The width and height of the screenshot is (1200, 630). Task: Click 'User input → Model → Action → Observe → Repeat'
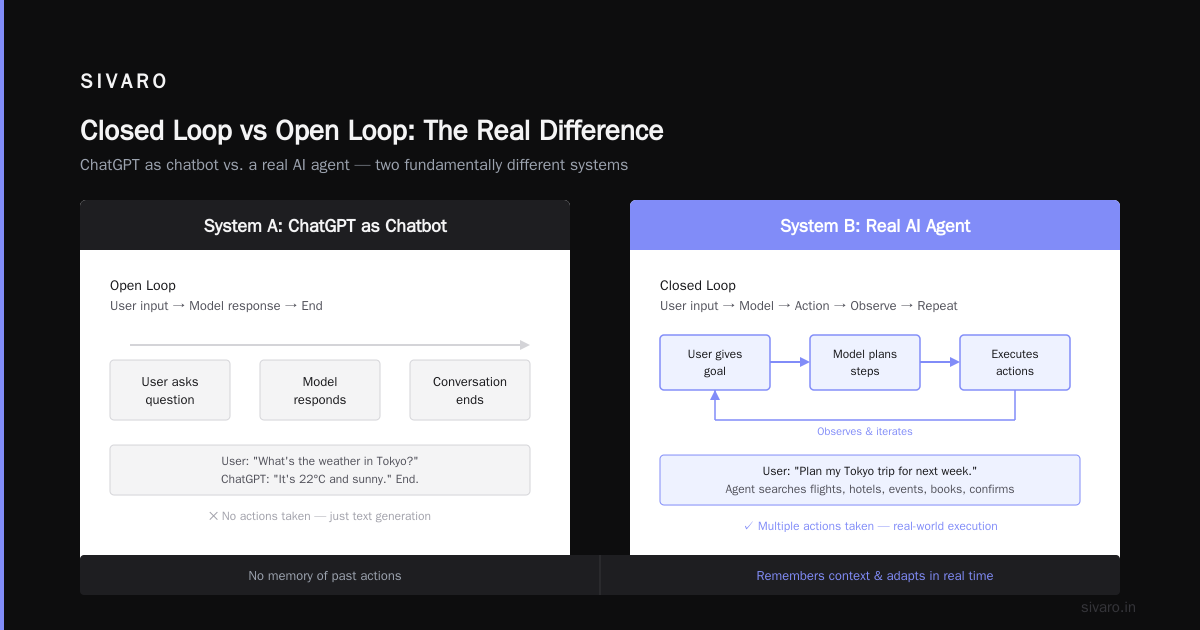click(x=809, y=305)
